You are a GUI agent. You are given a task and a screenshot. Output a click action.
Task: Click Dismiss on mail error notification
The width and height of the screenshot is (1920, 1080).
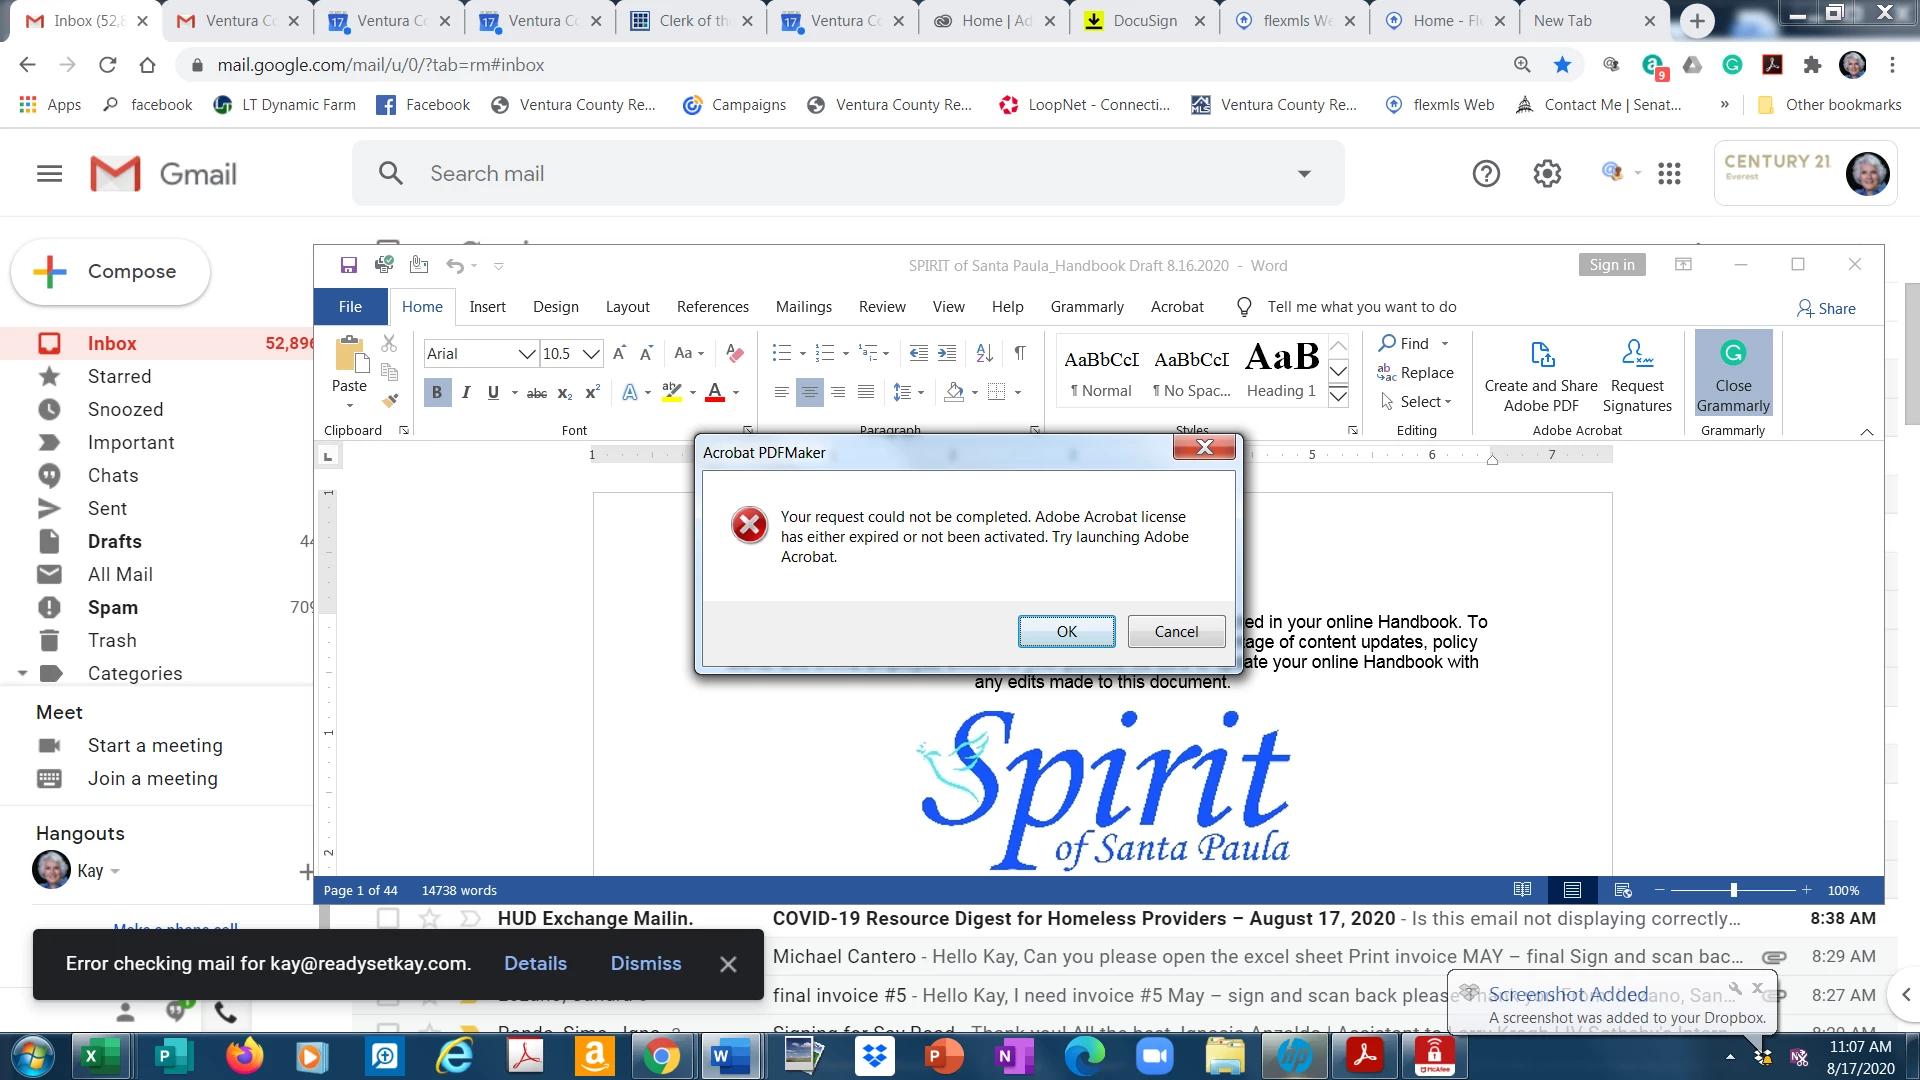[646, 964]
